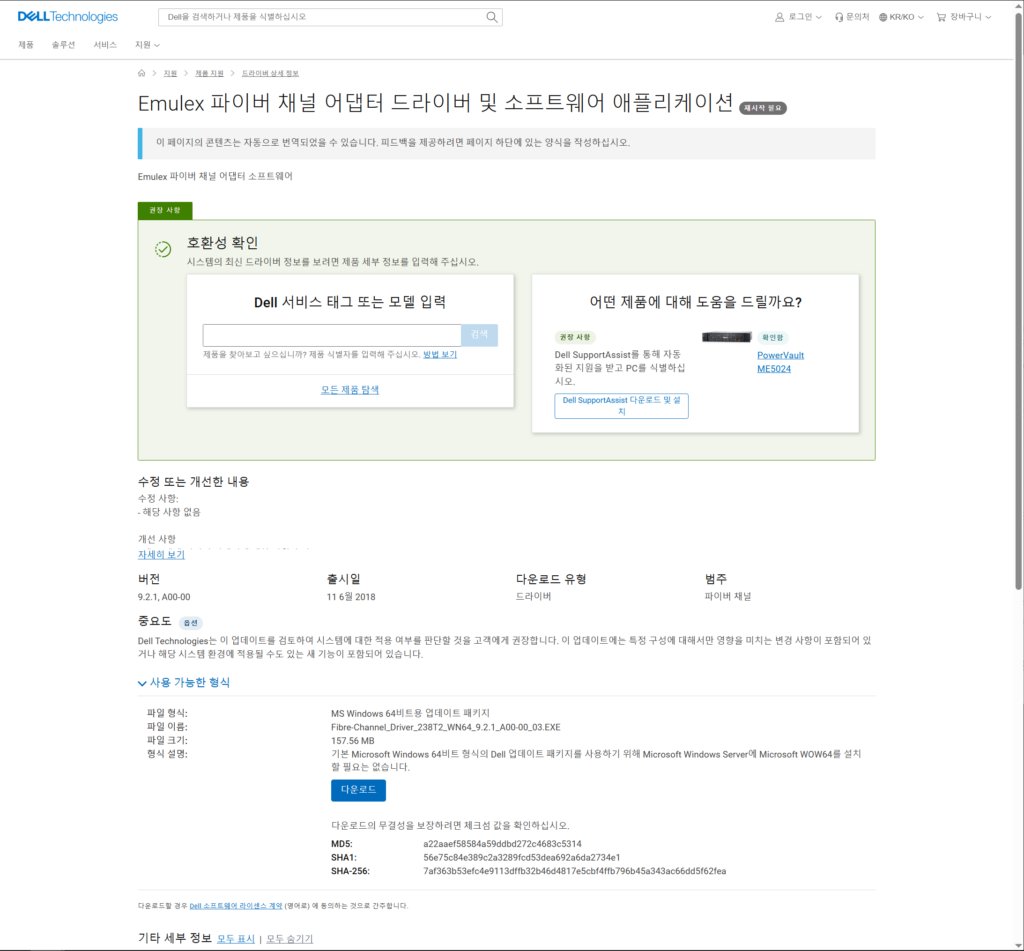Click the 로그인 user profile icon
Image resolution: width=1024 pixels, height=951 pixels.
tap(780, 17)
